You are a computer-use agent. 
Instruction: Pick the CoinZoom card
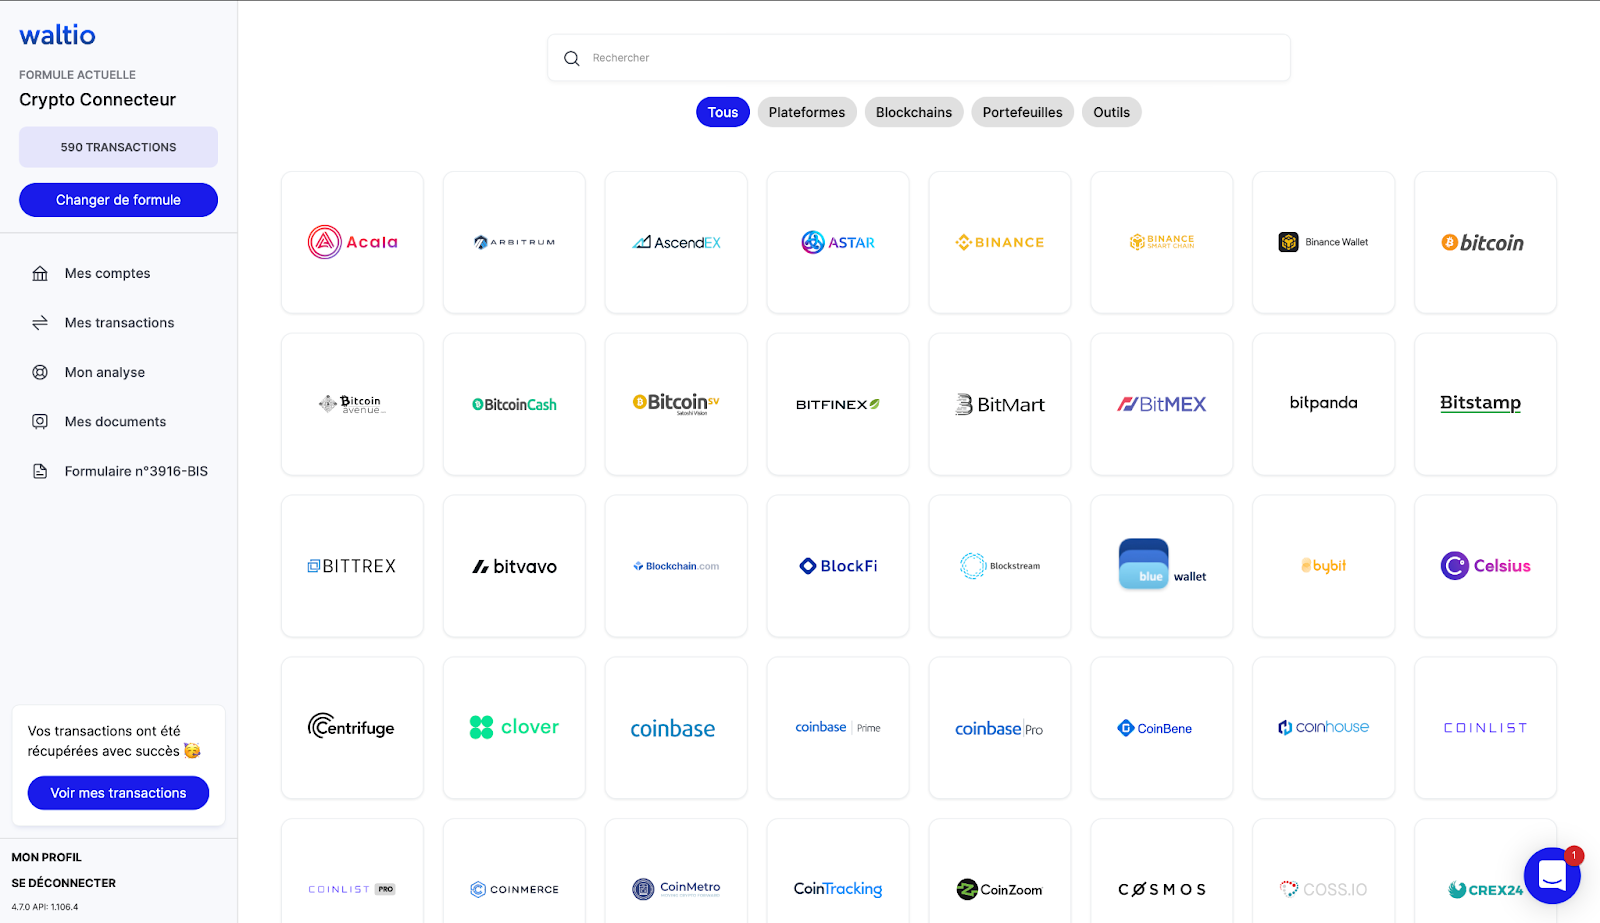click(x=1000, y=872)
